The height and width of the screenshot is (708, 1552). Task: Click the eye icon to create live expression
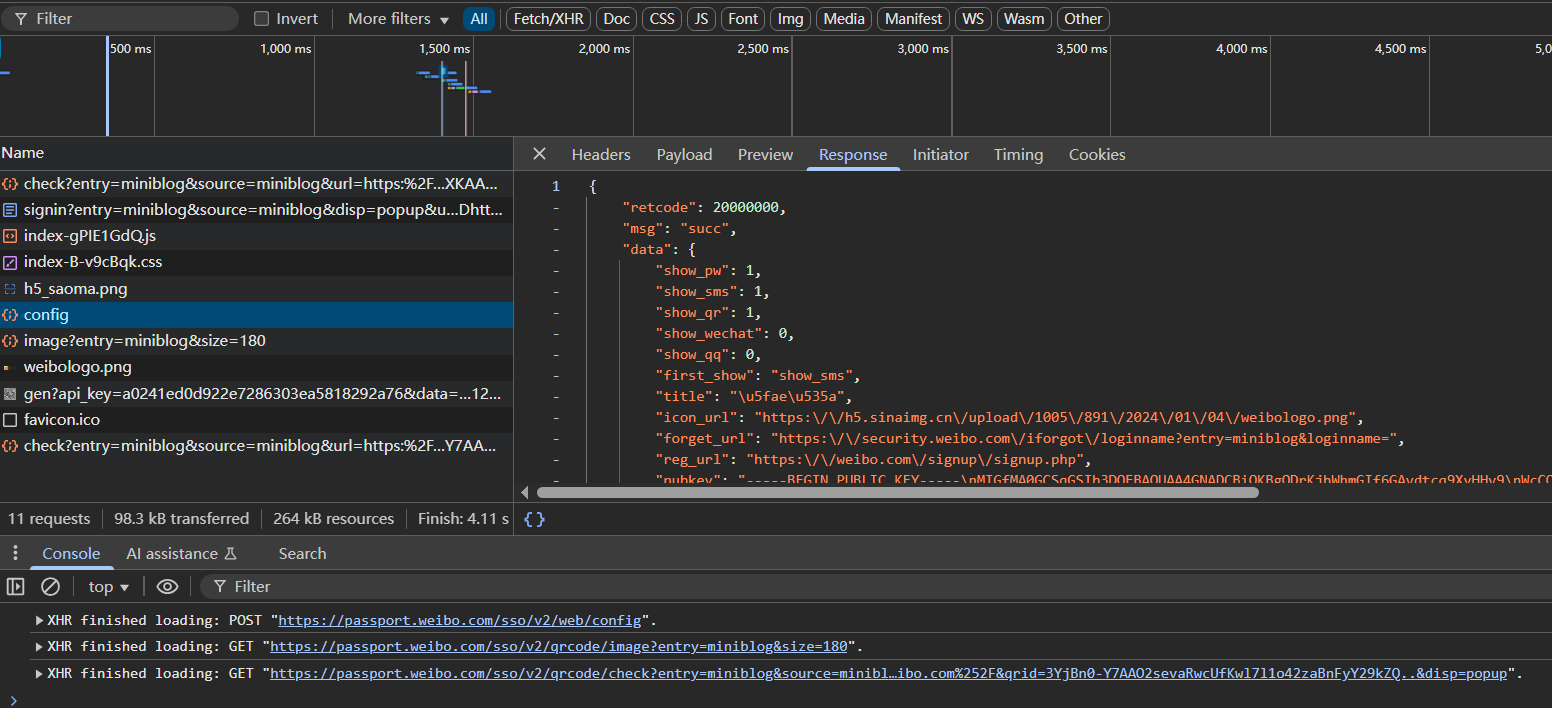(x=167, y=587)
